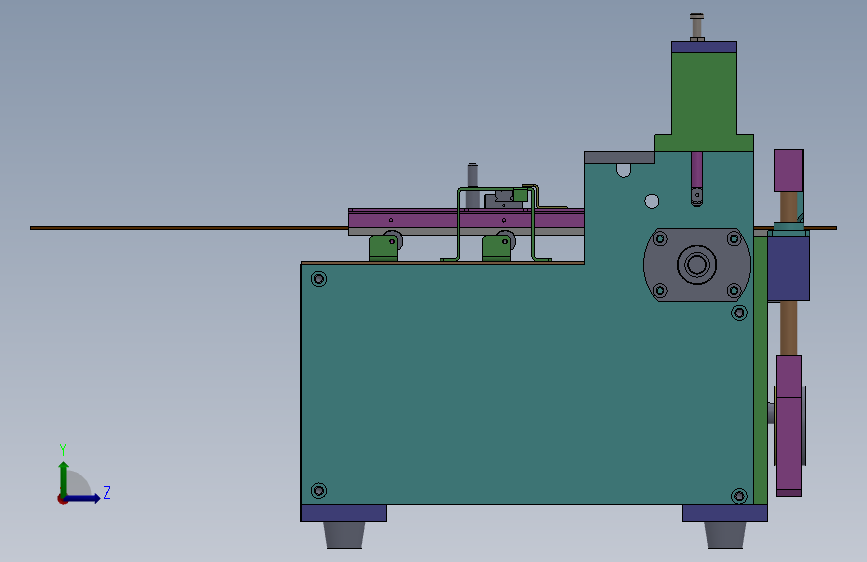Click the red origin ball of the triad
The height and width of the screenshot is (562, 867).
(62, 499)
